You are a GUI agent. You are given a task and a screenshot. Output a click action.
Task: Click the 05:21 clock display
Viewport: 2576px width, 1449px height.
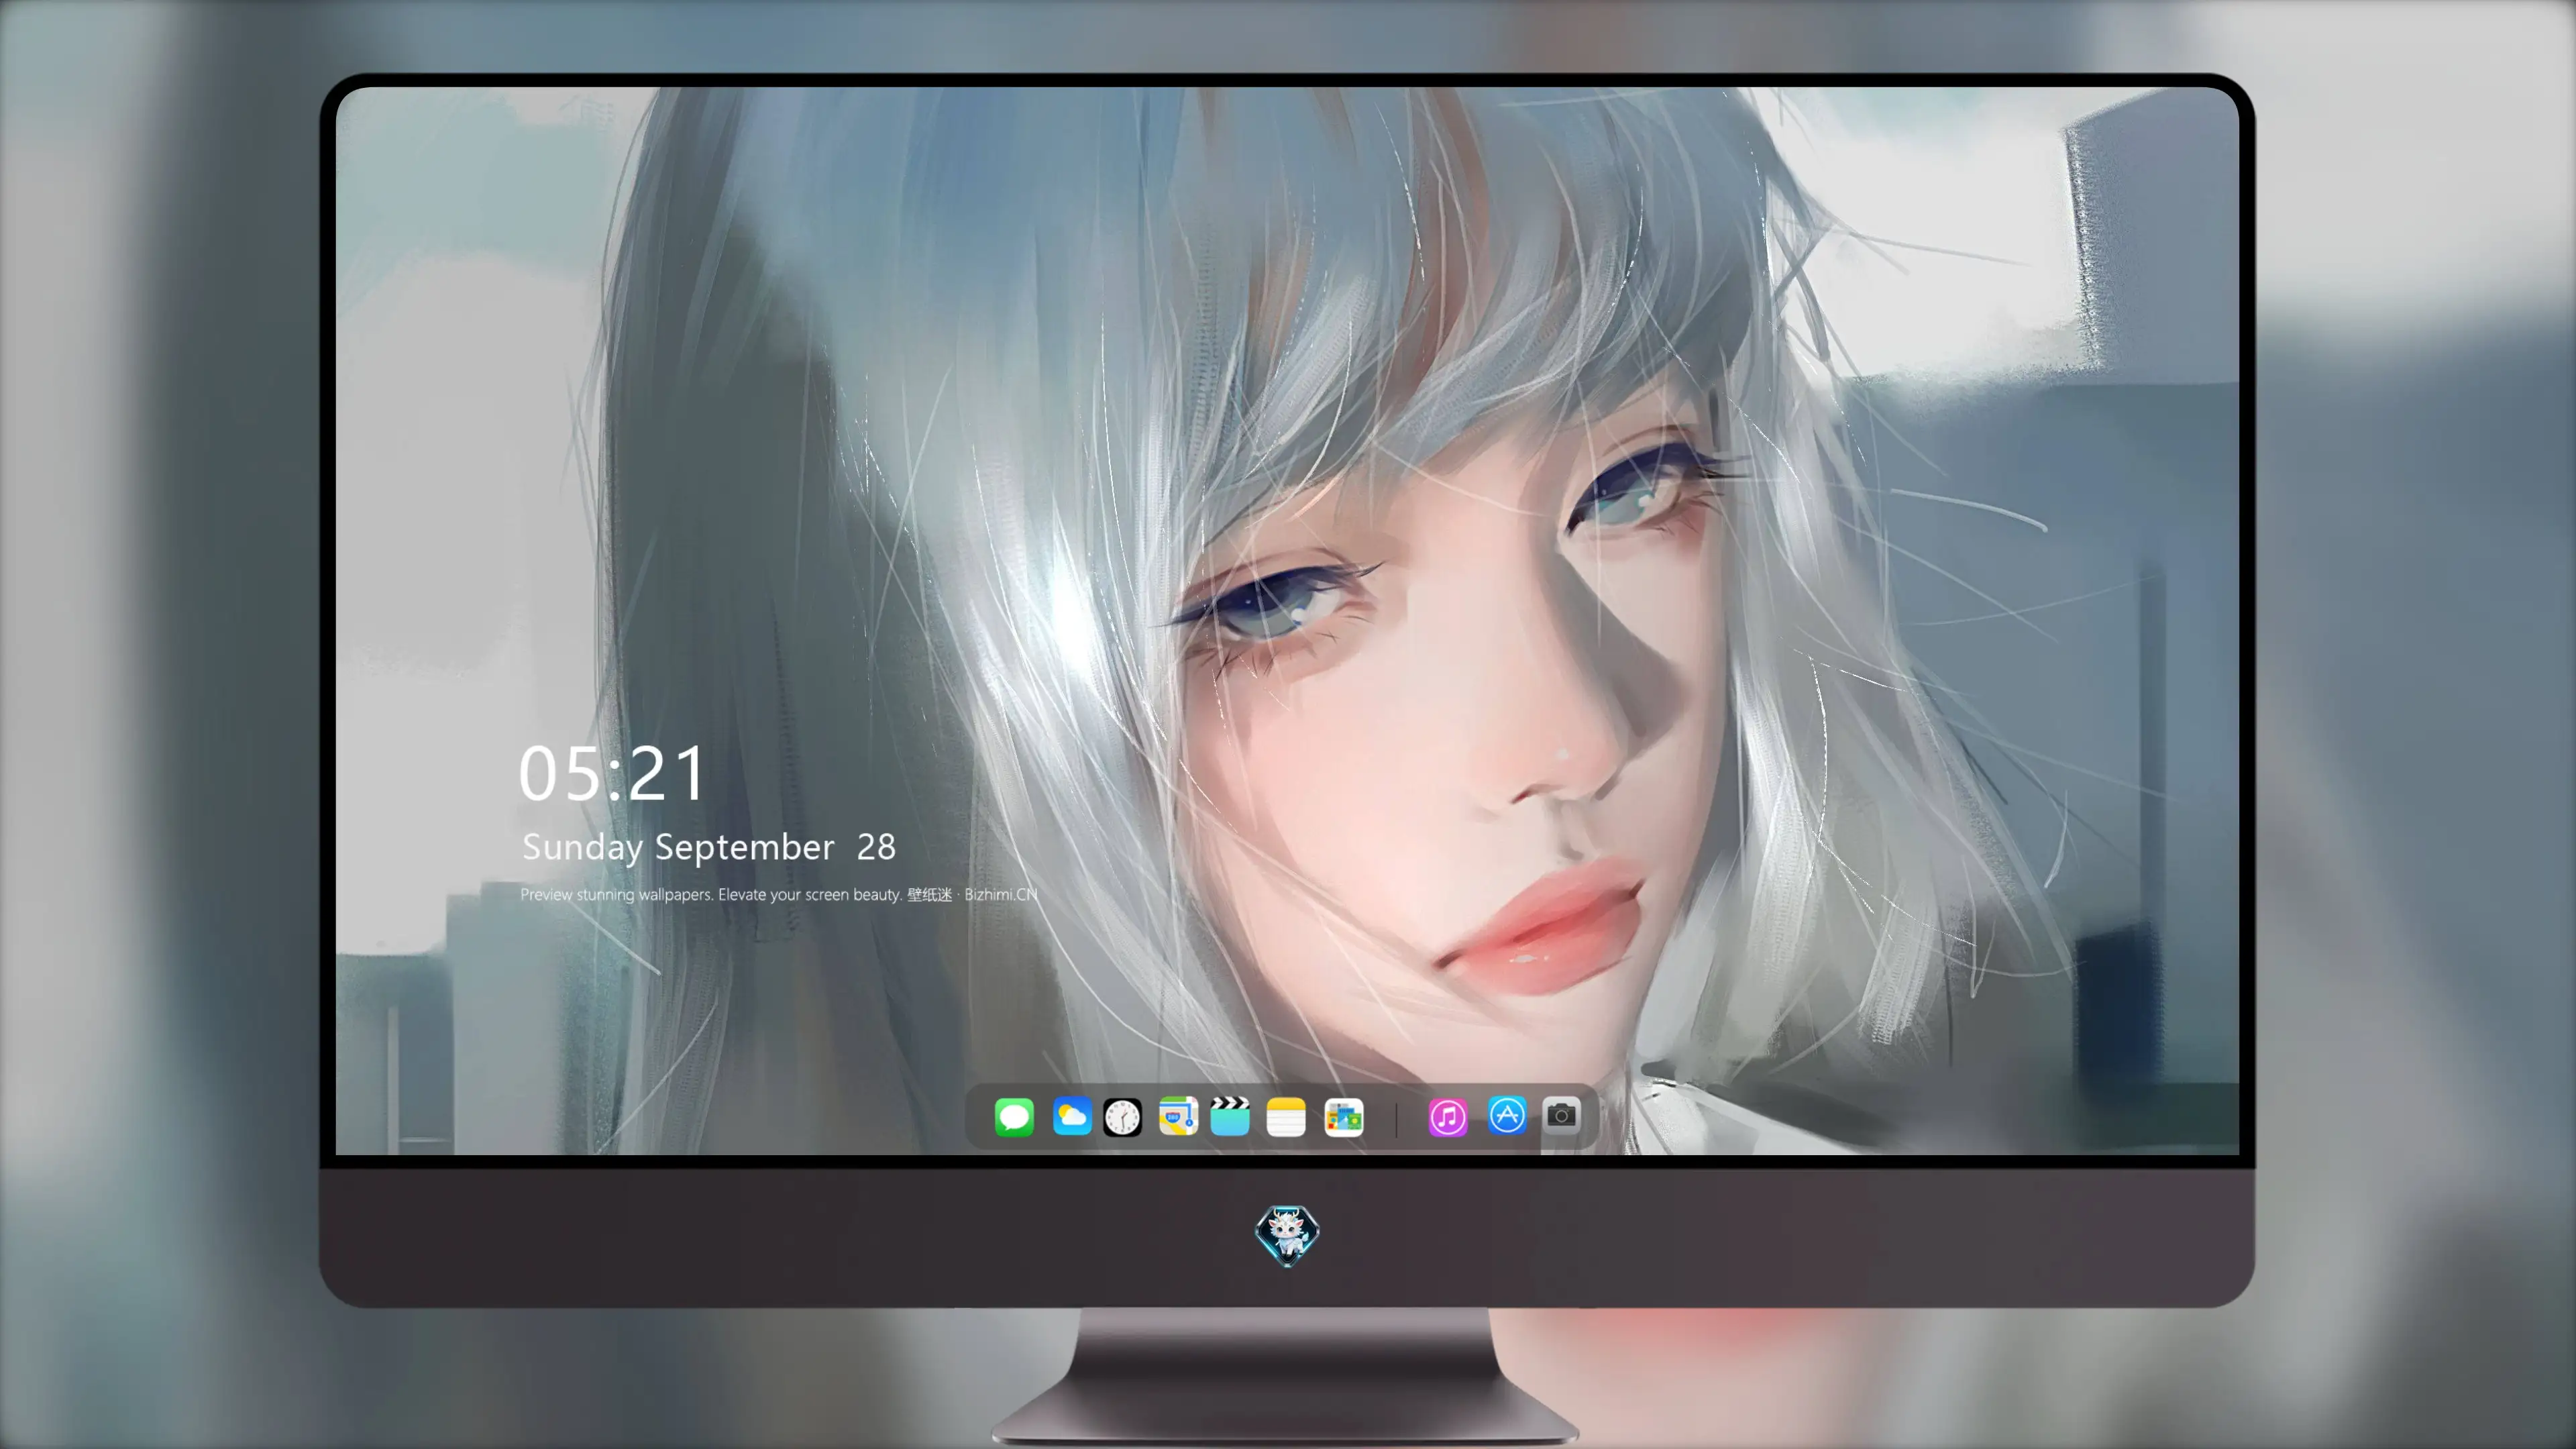[x=612, y=774]
